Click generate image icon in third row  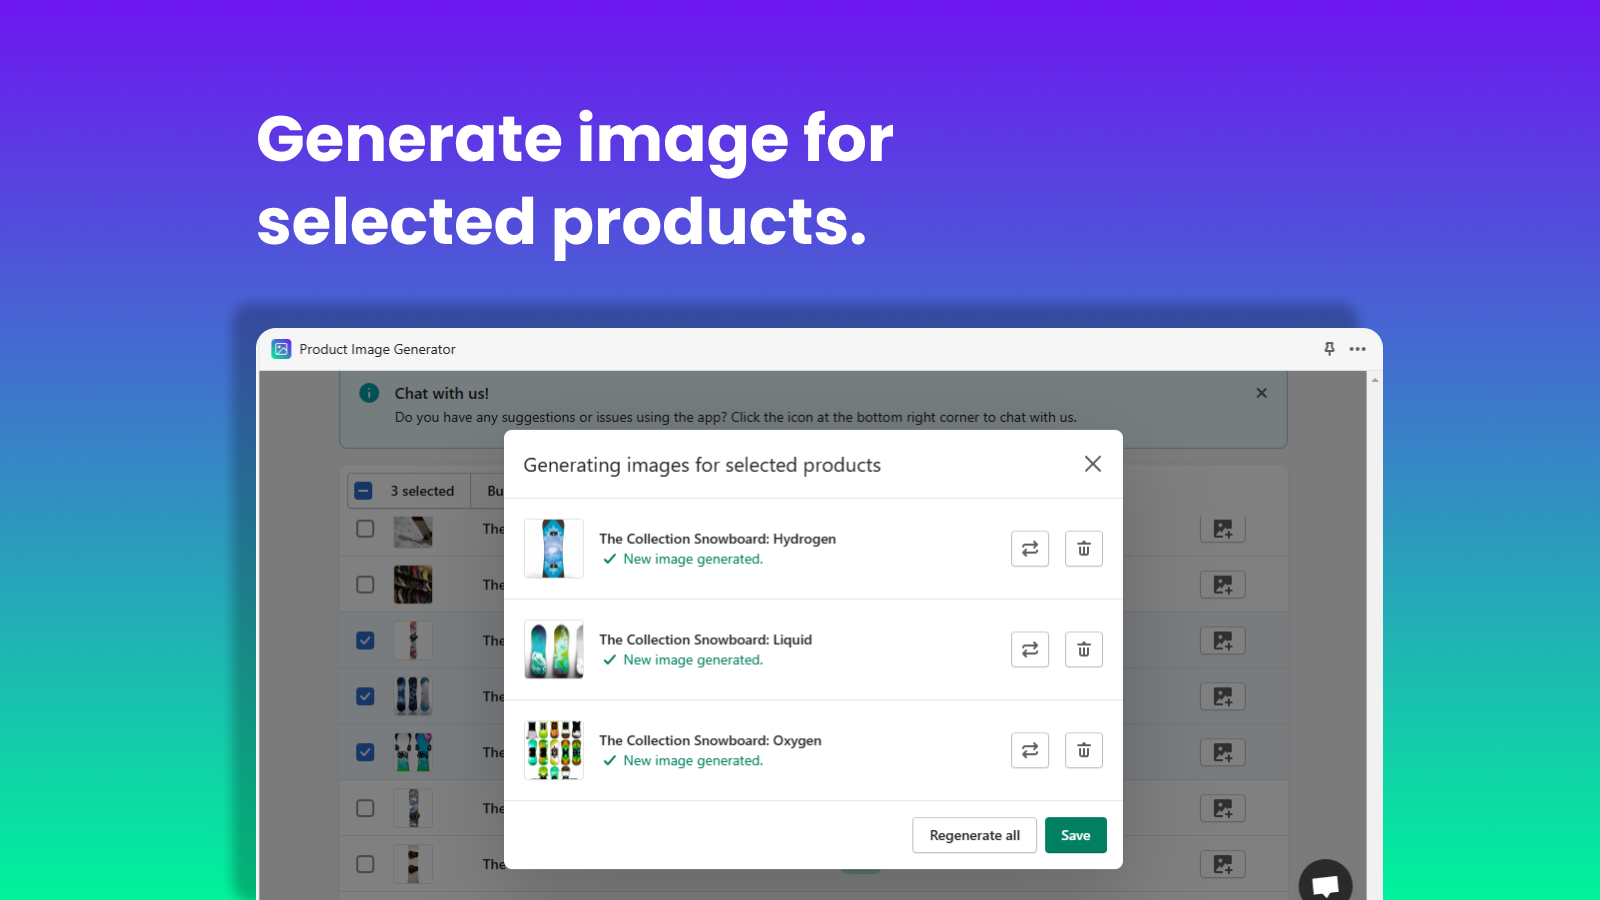[x=1223, y=641]
